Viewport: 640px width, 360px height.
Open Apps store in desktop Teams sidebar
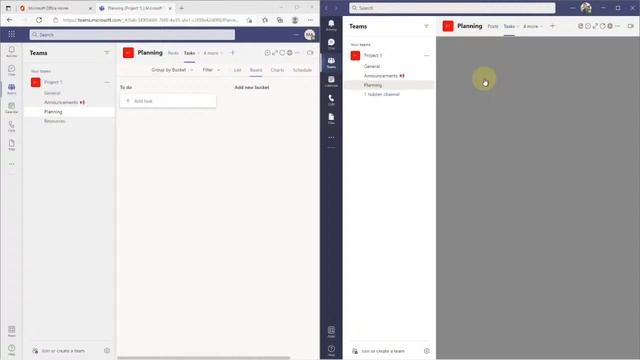(x=331, y=331)
